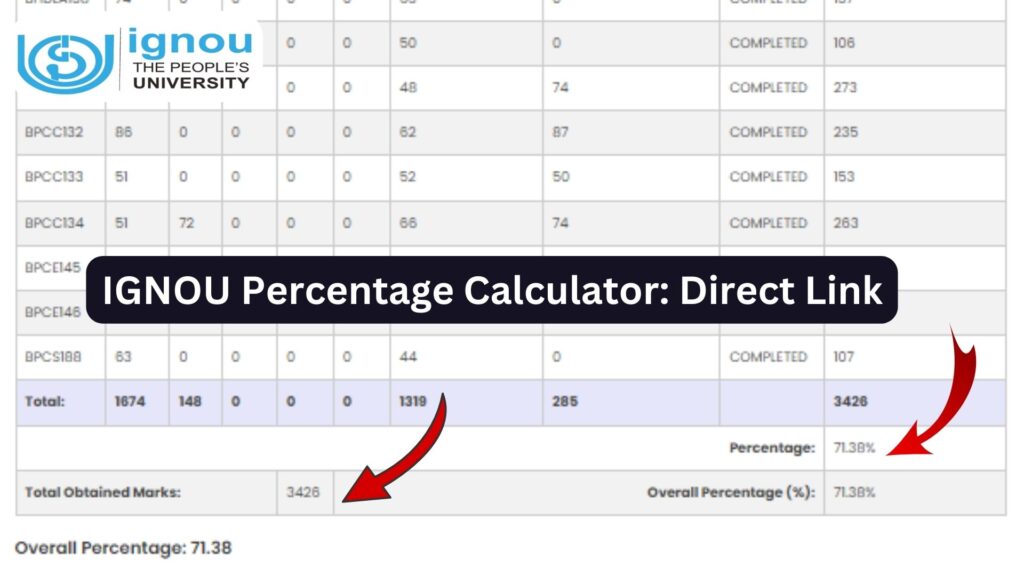Click COMPLETED status in the BPCS188 row

[768, 357]
